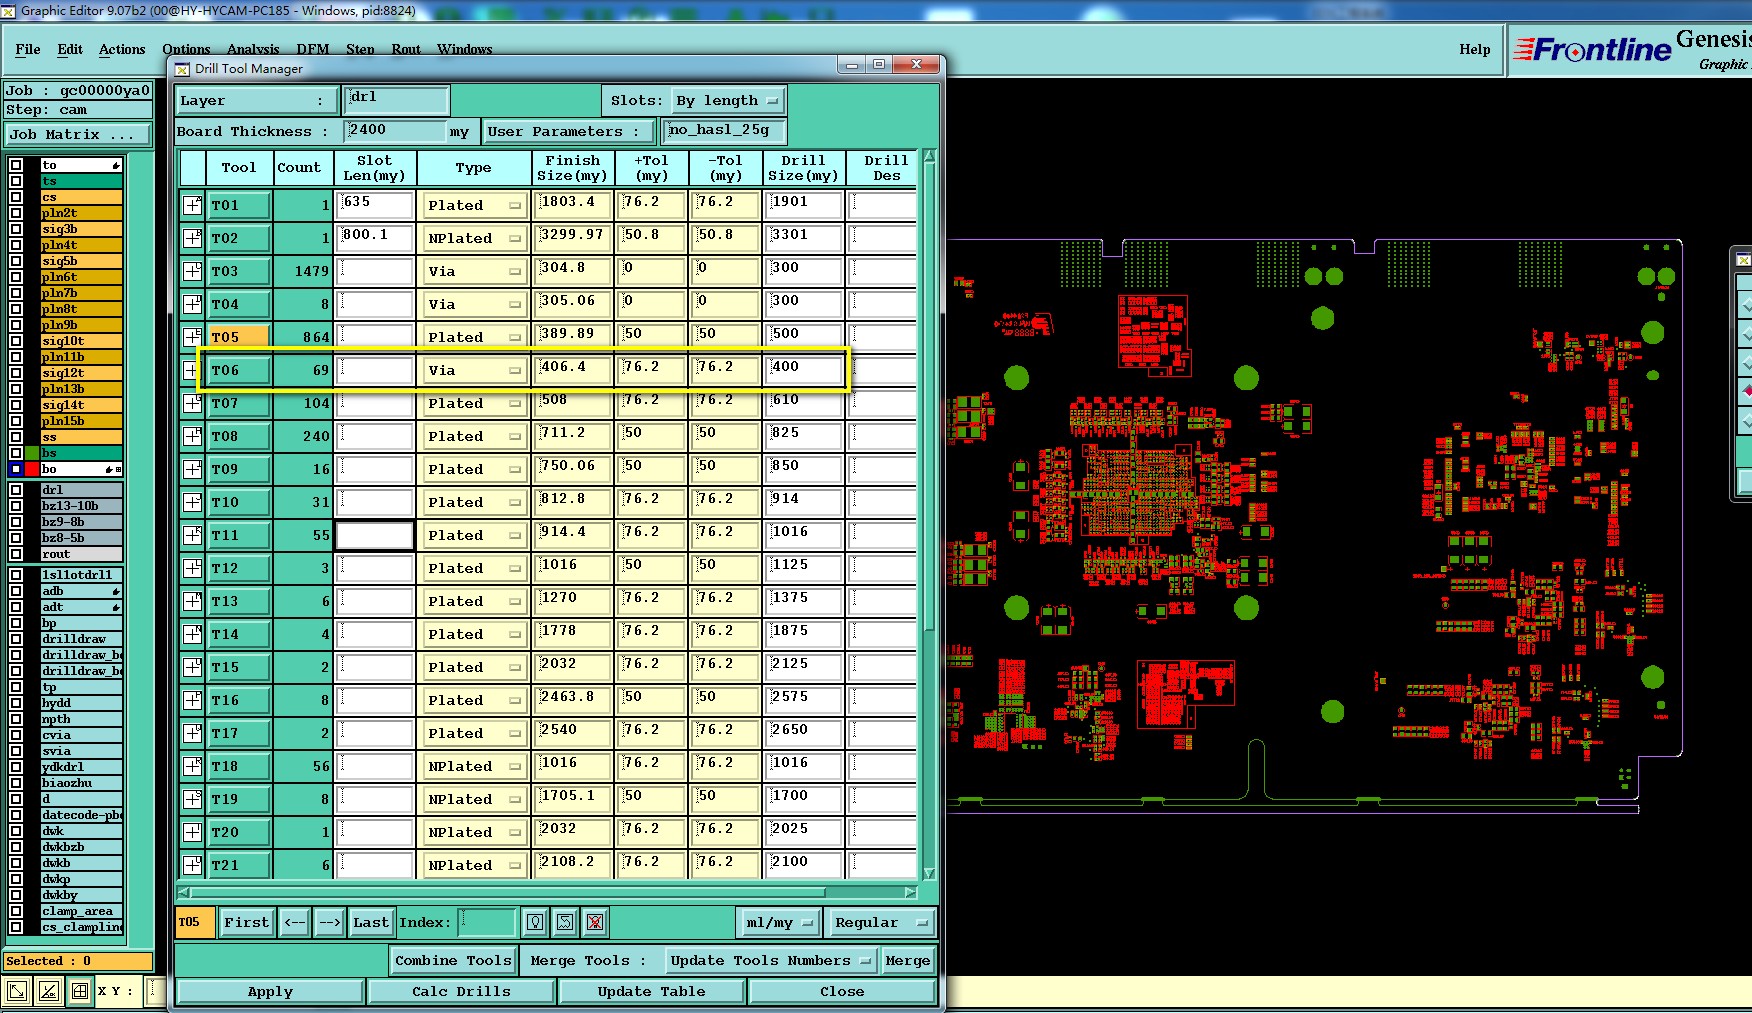The image size is (1752, 1013).
Task: Click the swap/refresh icon beside Index field
Action: coord(565,922)
